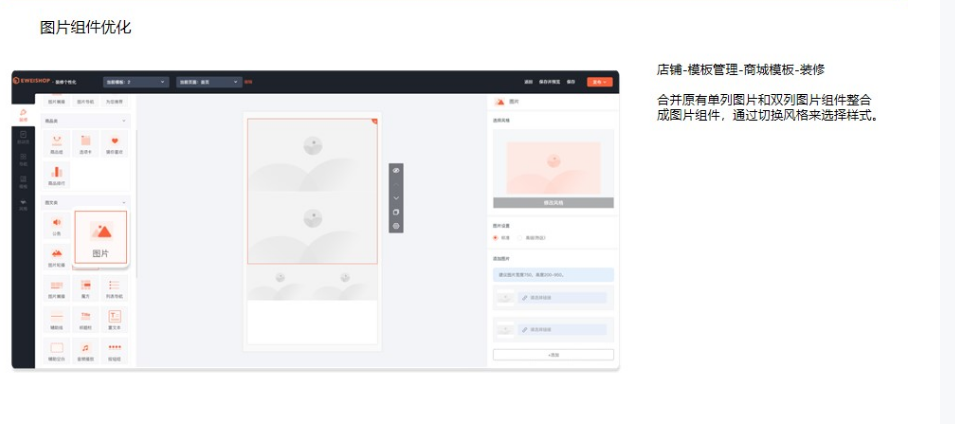Click the first image's link selection field
This screenshot has width=955, height=424.
pyautogui.click(x=562, y=298)
